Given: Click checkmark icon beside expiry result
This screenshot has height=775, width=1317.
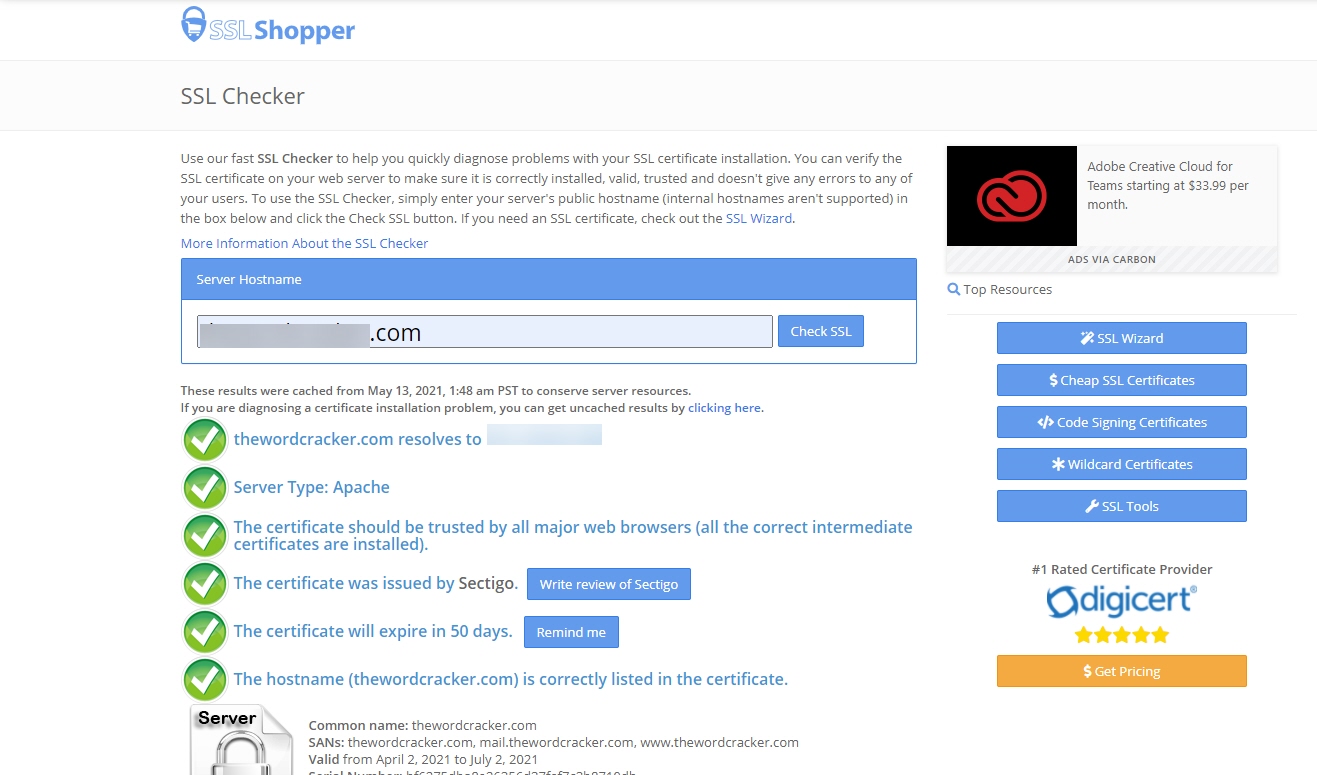Looking at the screenshot, I should (205, 632).
